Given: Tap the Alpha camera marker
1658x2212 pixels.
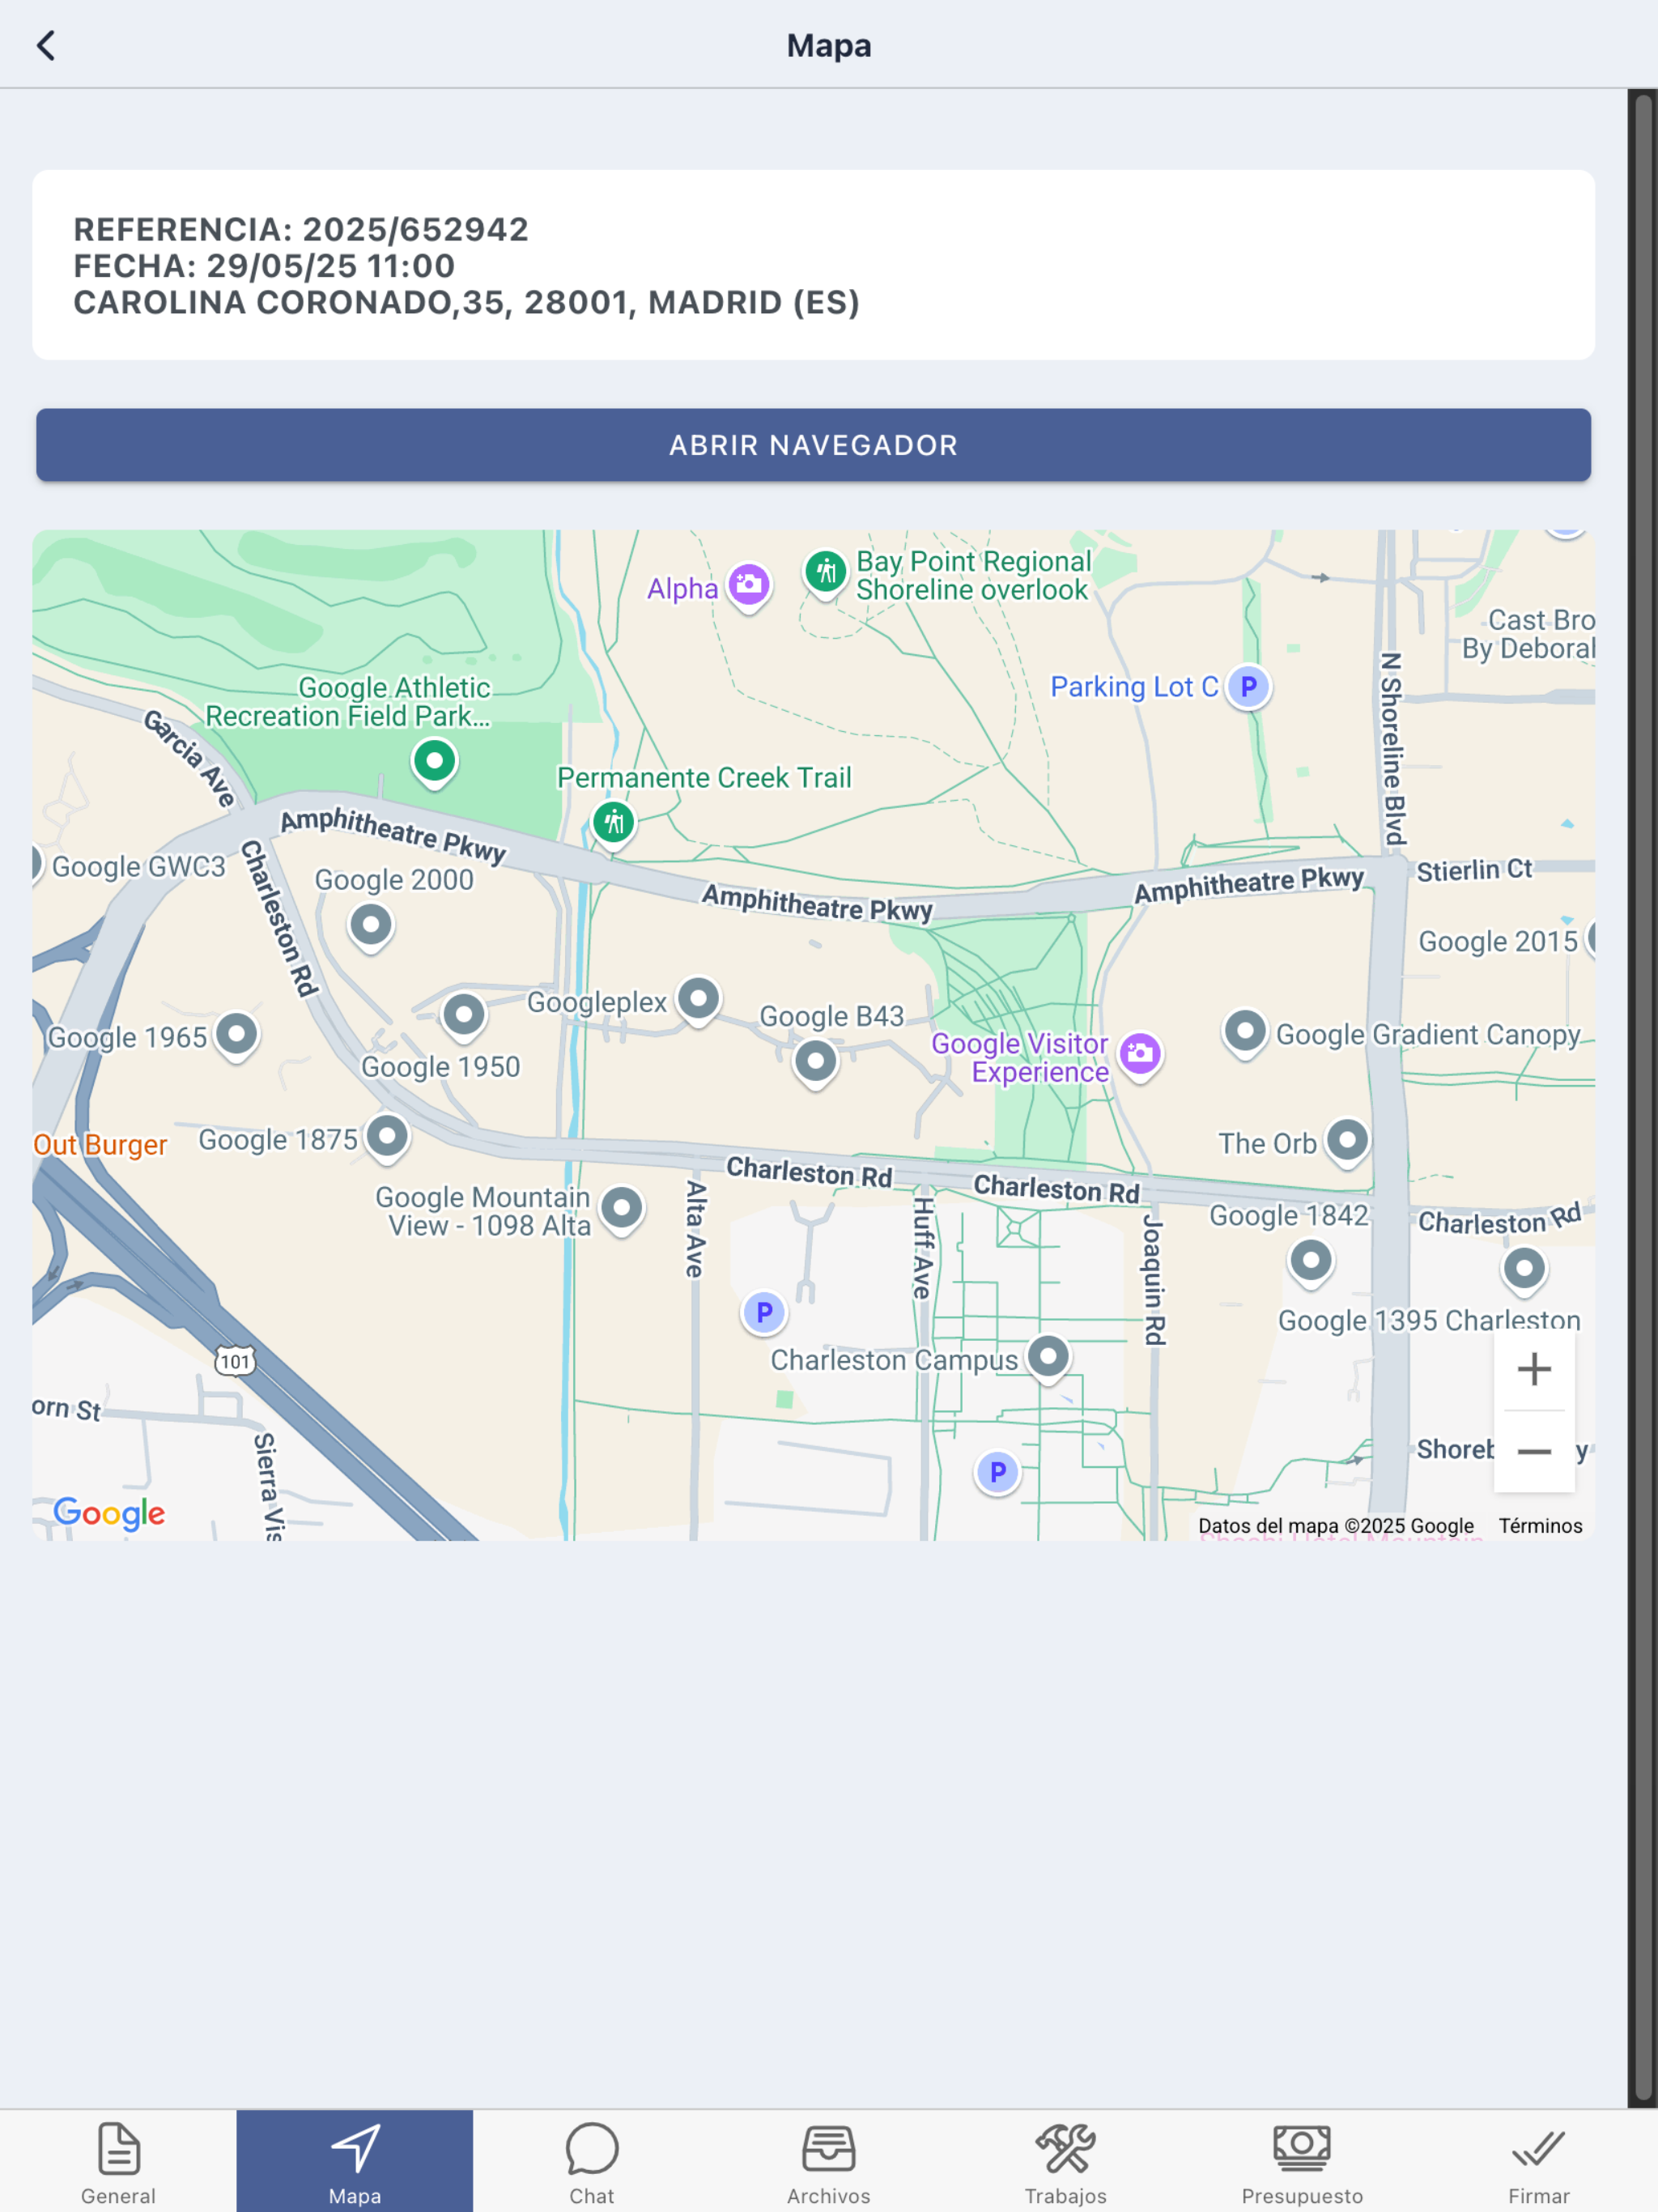Looking at the screenshot, I should pyautogui.click(x=749, y=586).
